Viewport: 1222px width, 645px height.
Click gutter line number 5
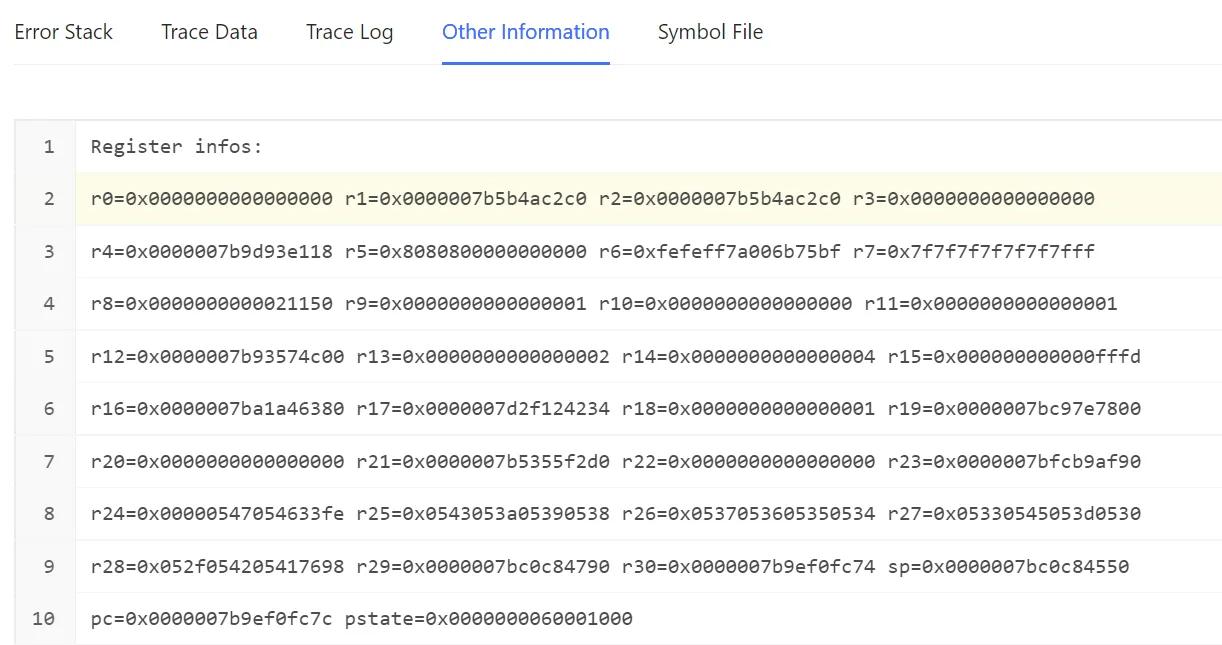48,357
